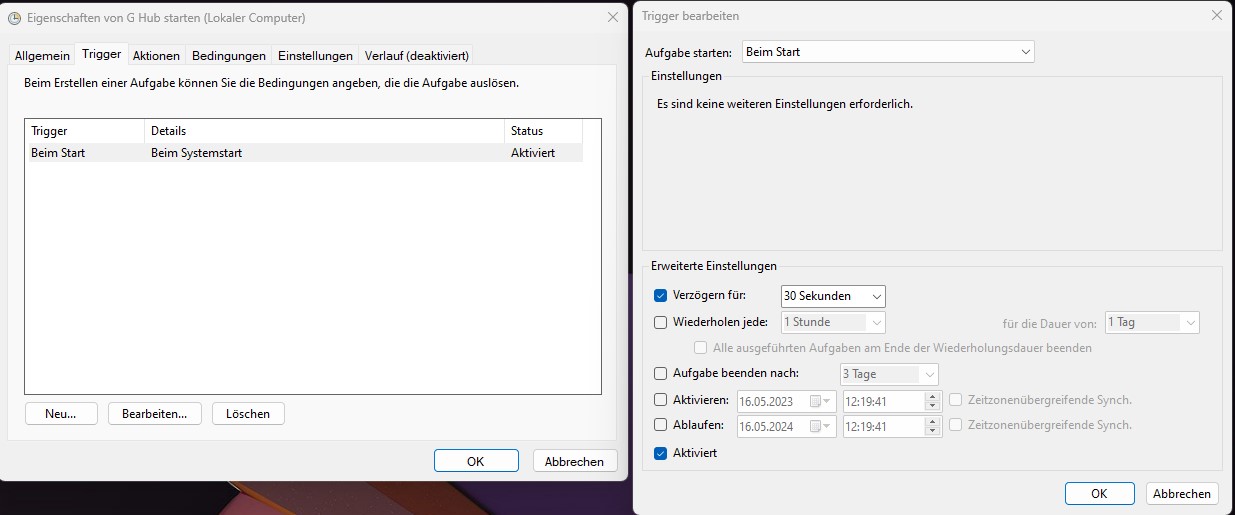The width and height of the screenshot is (1235, 515).
Task: Select the Trigger tab
Action: point(101,54)
